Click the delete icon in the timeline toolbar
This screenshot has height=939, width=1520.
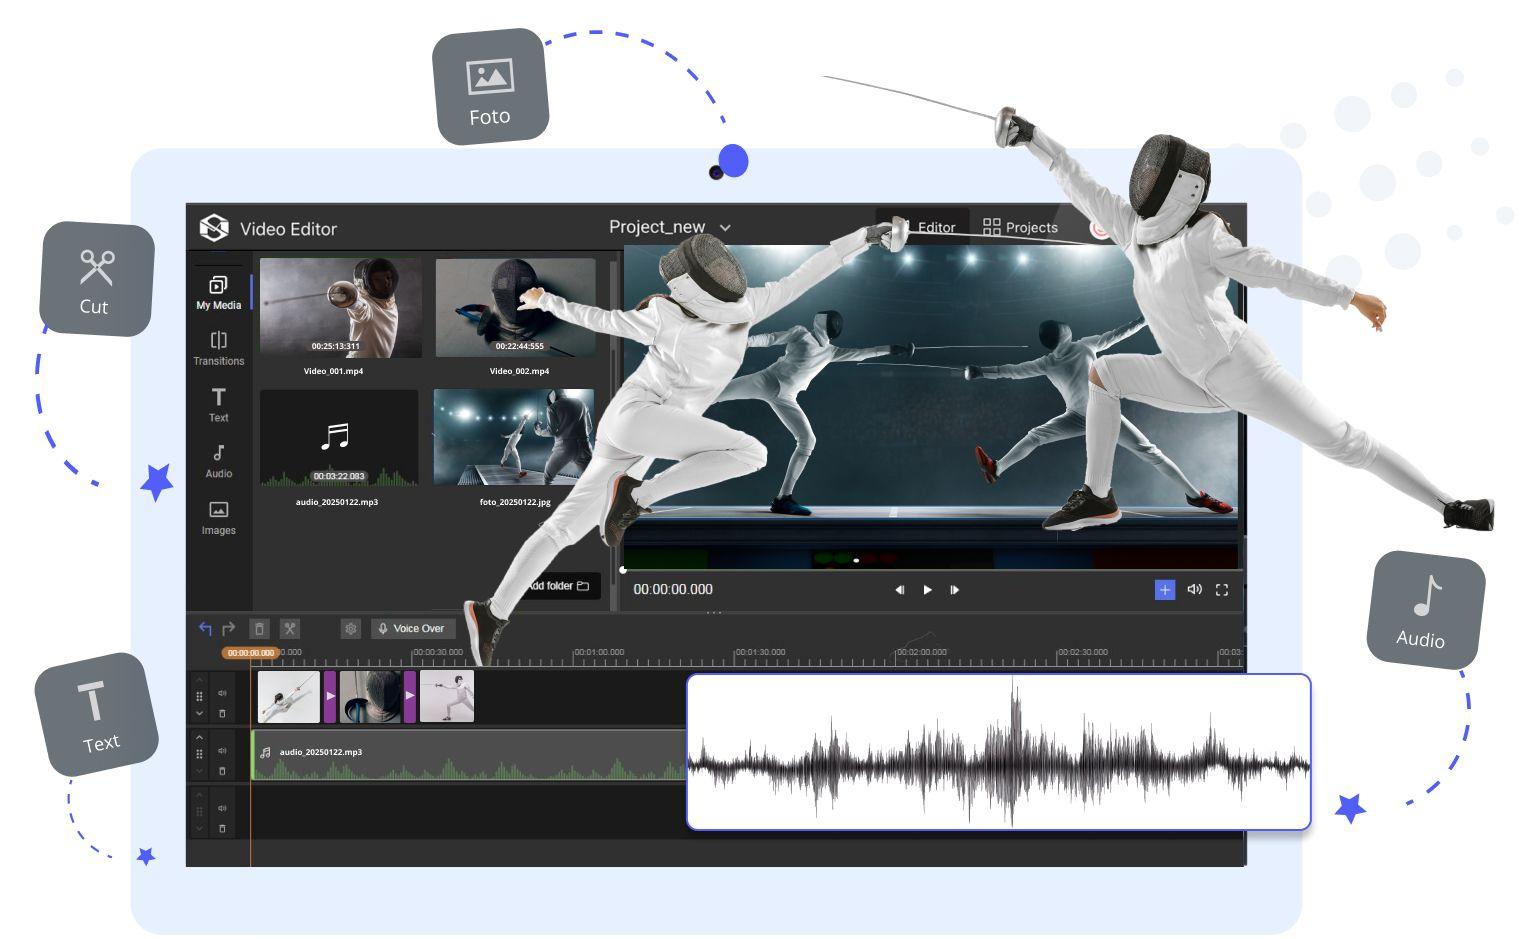[259, 628]
